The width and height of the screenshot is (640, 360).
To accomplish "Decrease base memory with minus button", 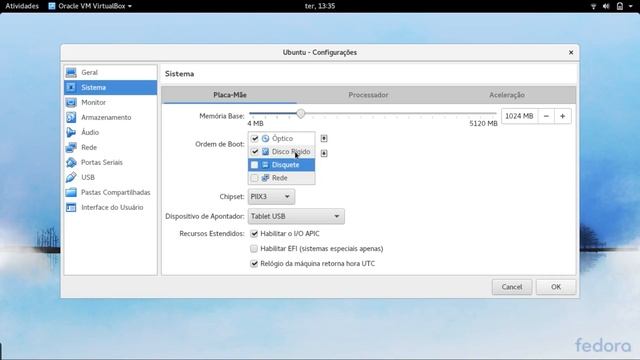I will pyautogui.click(x=546, y=116).
